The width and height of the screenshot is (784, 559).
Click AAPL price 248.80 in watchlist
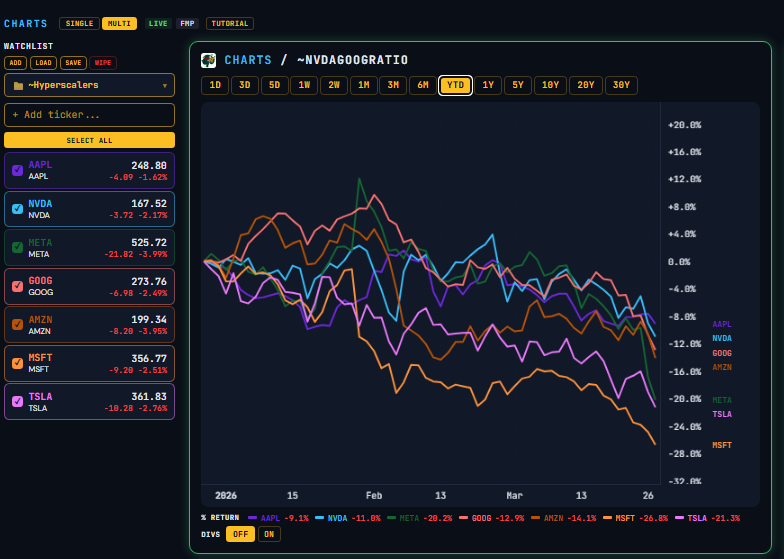point(149,166)
